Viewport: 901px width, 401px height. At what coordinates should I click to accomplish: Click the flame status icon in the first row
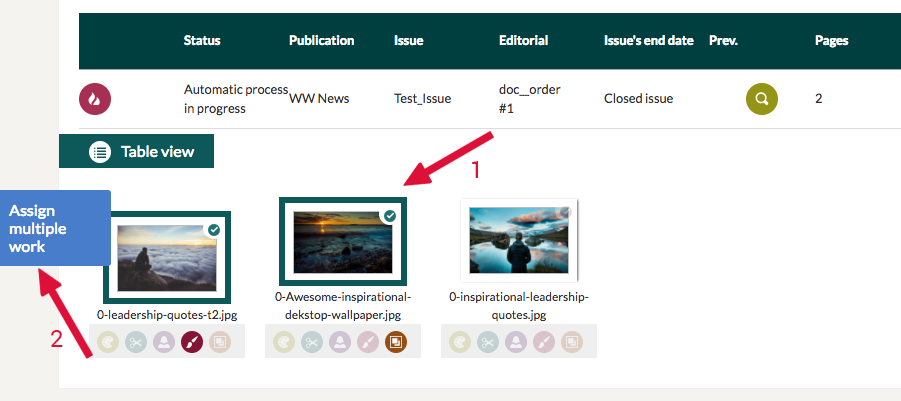(x=95, y=99)
